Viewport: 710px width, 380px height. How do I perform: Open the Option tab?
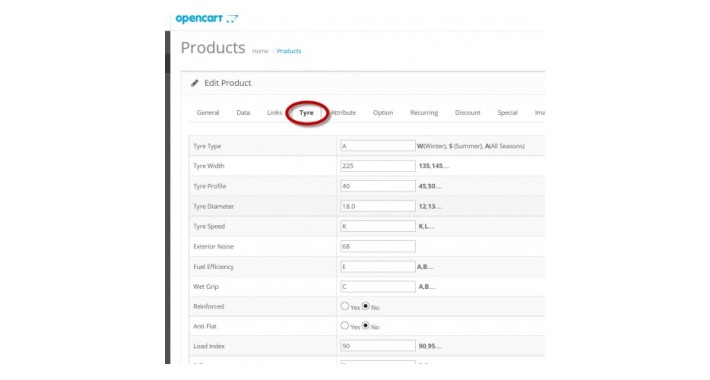383,112
